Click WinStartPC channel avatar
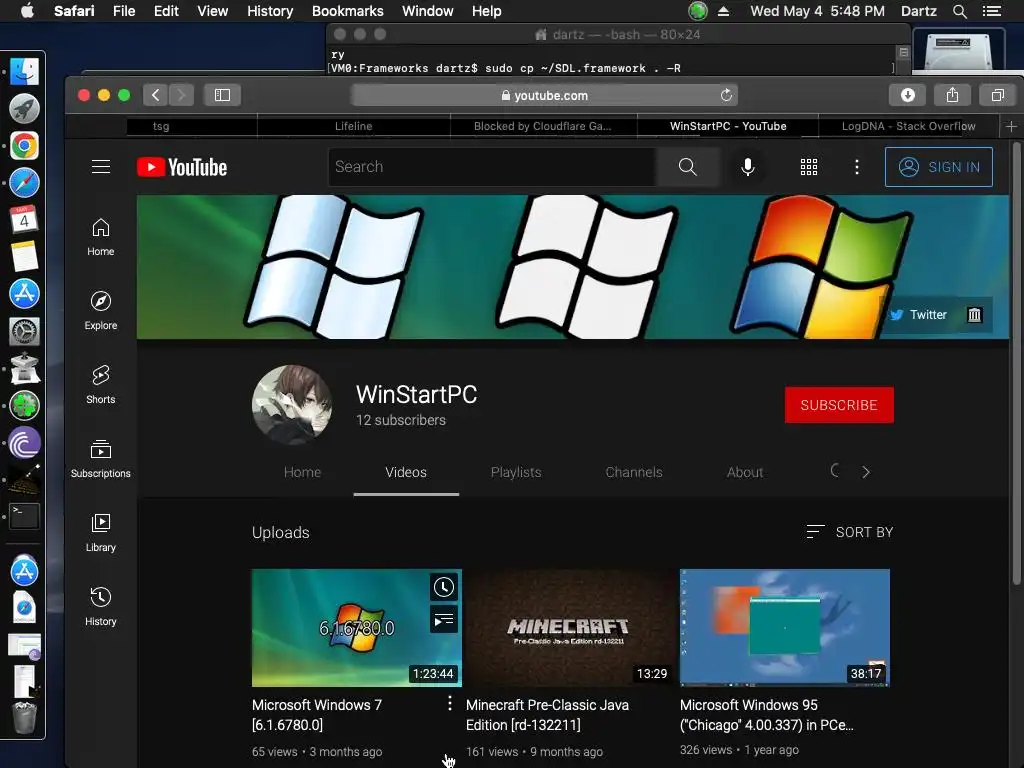1024x768 pixels. 292,405
